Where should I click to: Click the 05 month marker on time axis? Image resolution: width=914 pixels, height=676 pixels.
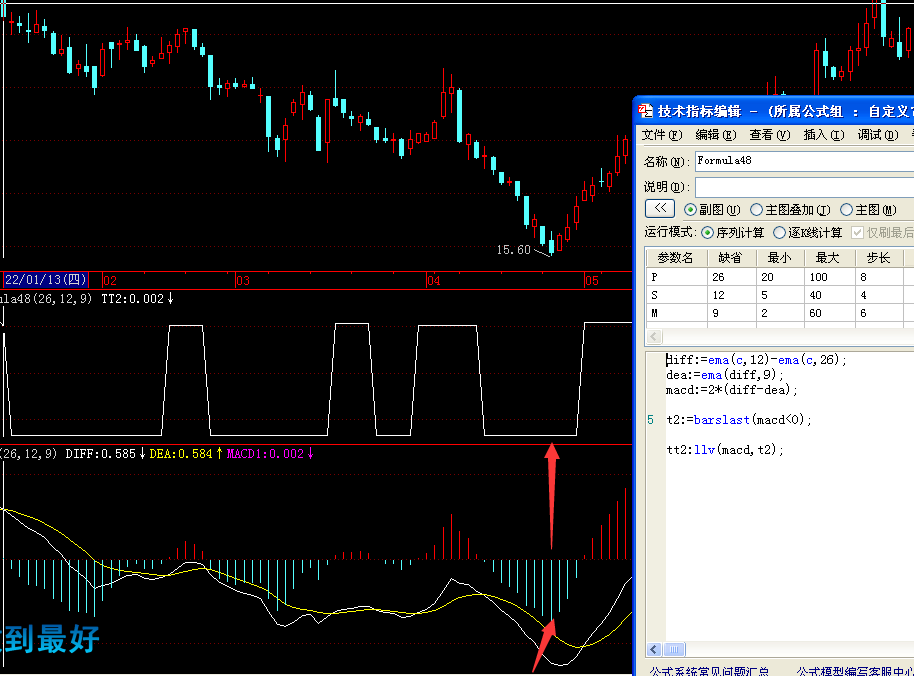click(x=592, y=281)
